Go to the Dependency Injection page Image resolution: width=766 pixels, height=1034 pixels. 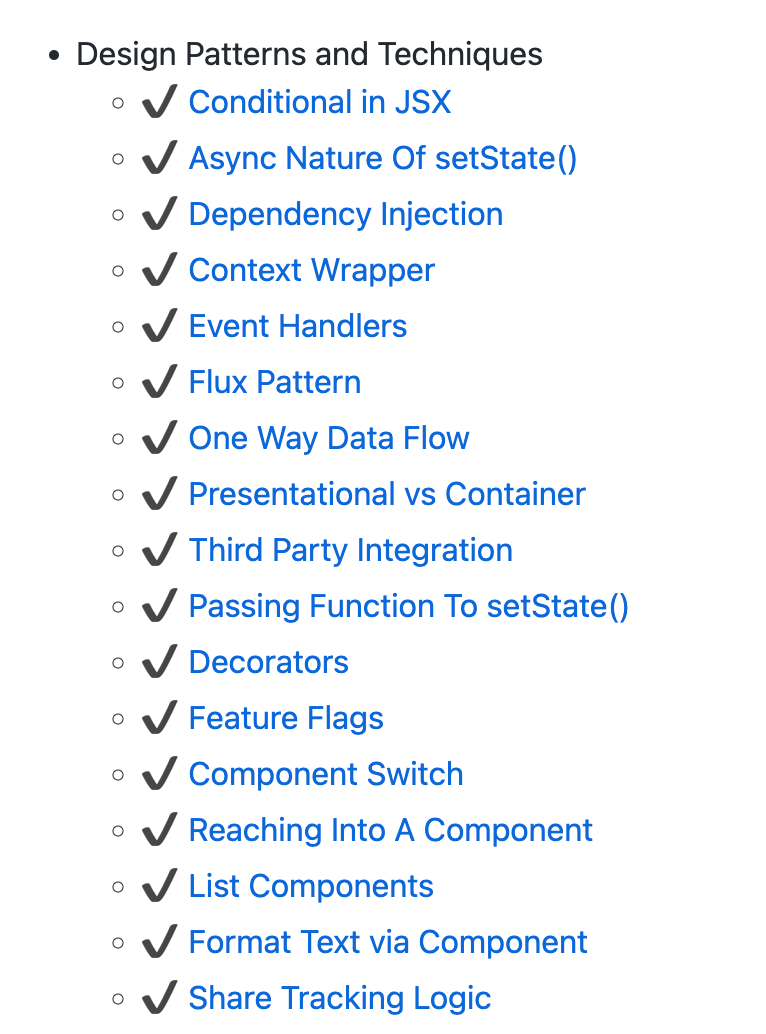(x=345, y=214)
